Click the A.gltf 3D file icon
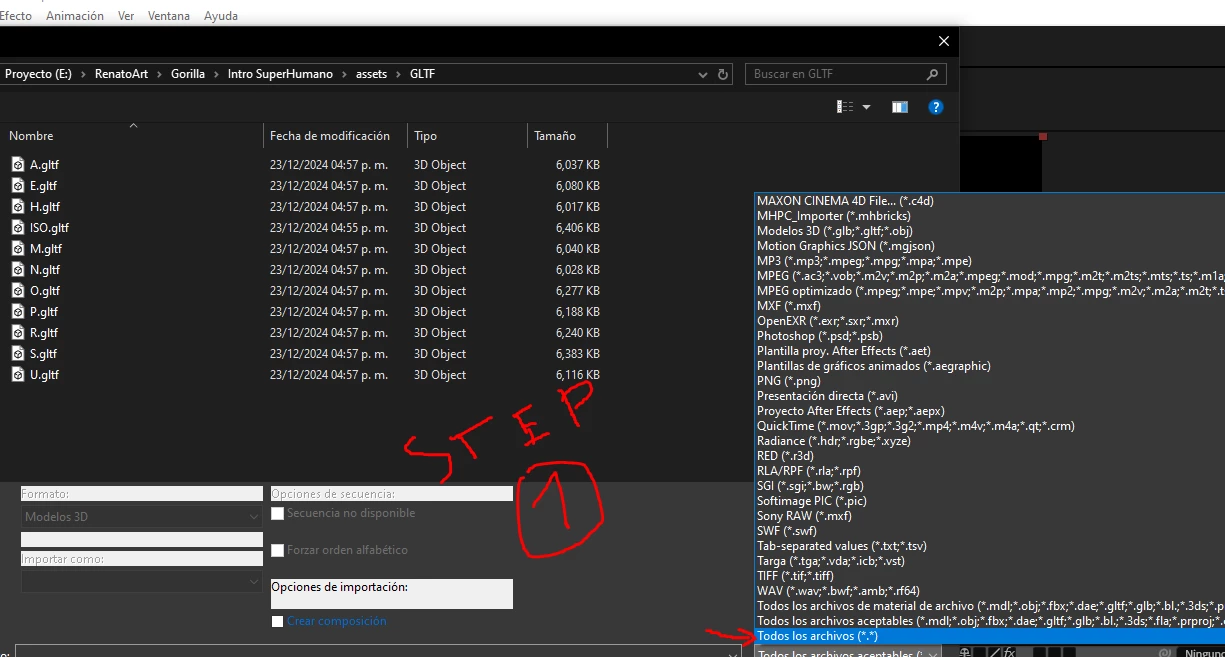The width and height of the screenshot is (1225, 657). [x=18, y=165]
